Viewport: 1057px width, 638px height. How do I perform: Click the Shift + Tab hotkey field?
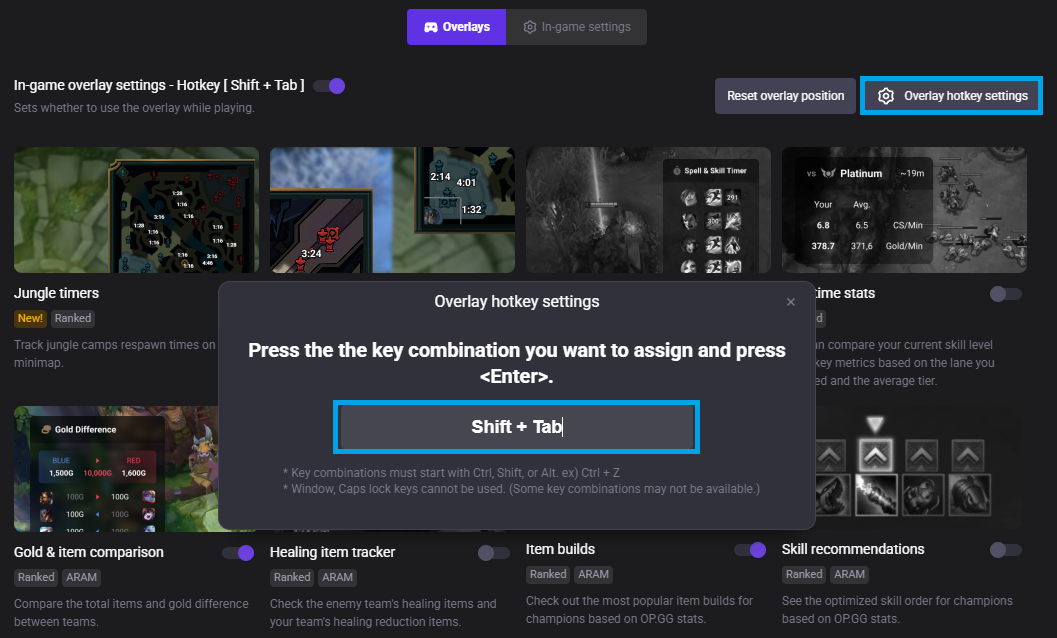click(x=516, y=427)
